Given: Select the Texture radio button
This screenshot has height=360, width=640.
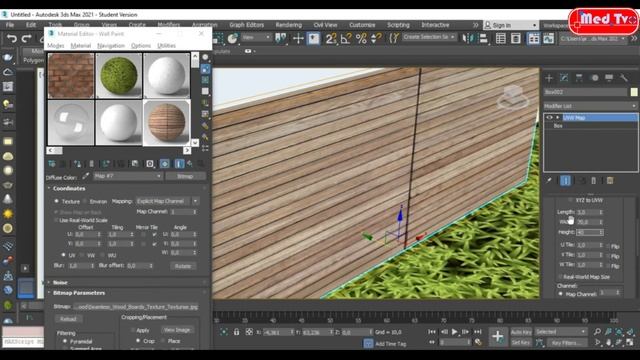Looking at the screenshot, I should 56,201.
